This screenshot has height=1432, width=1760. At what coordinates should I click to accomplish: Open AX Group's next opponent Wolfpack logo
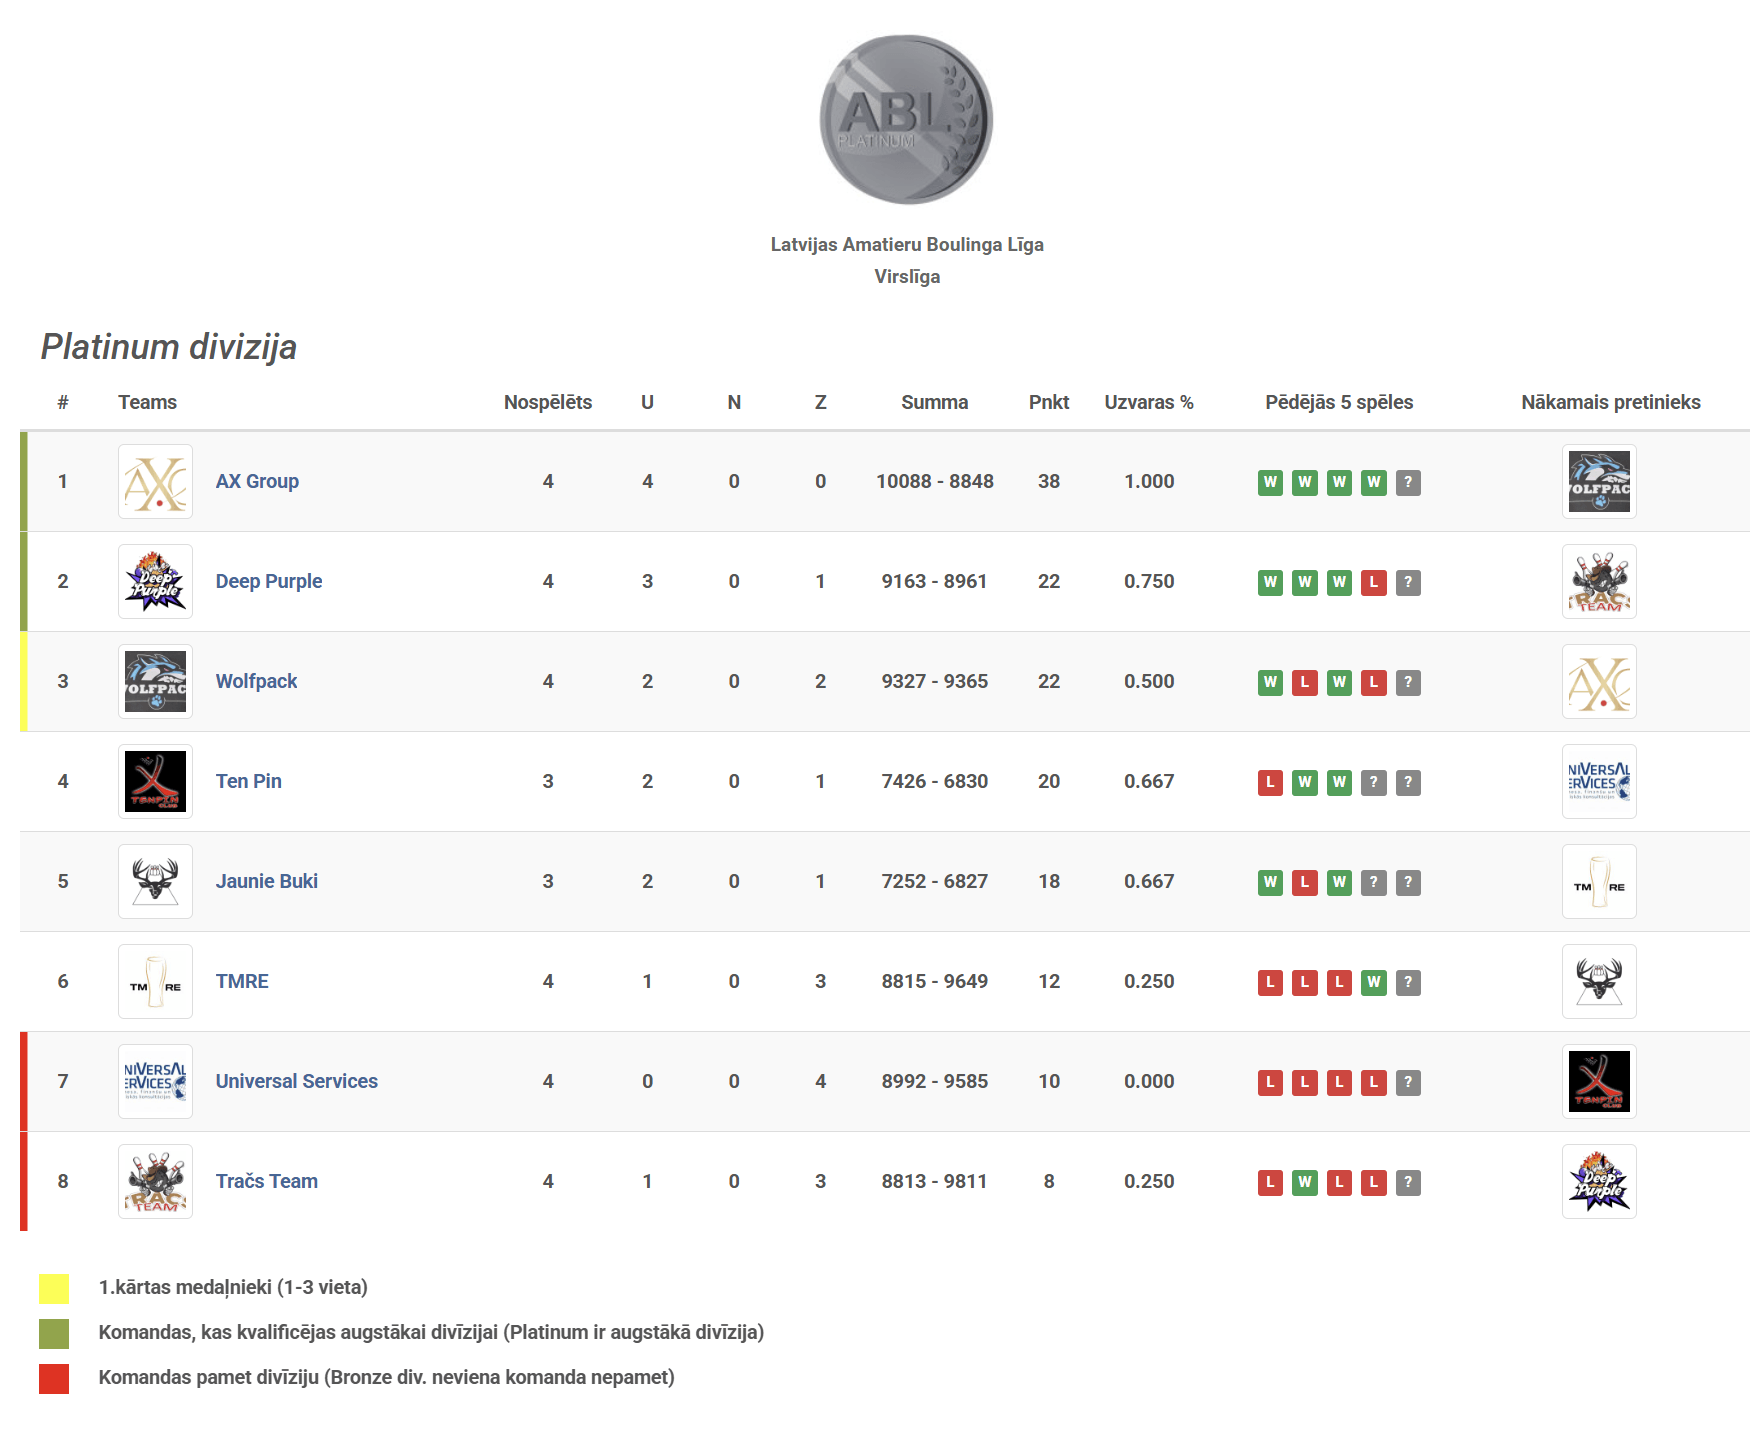point(1599,481)
